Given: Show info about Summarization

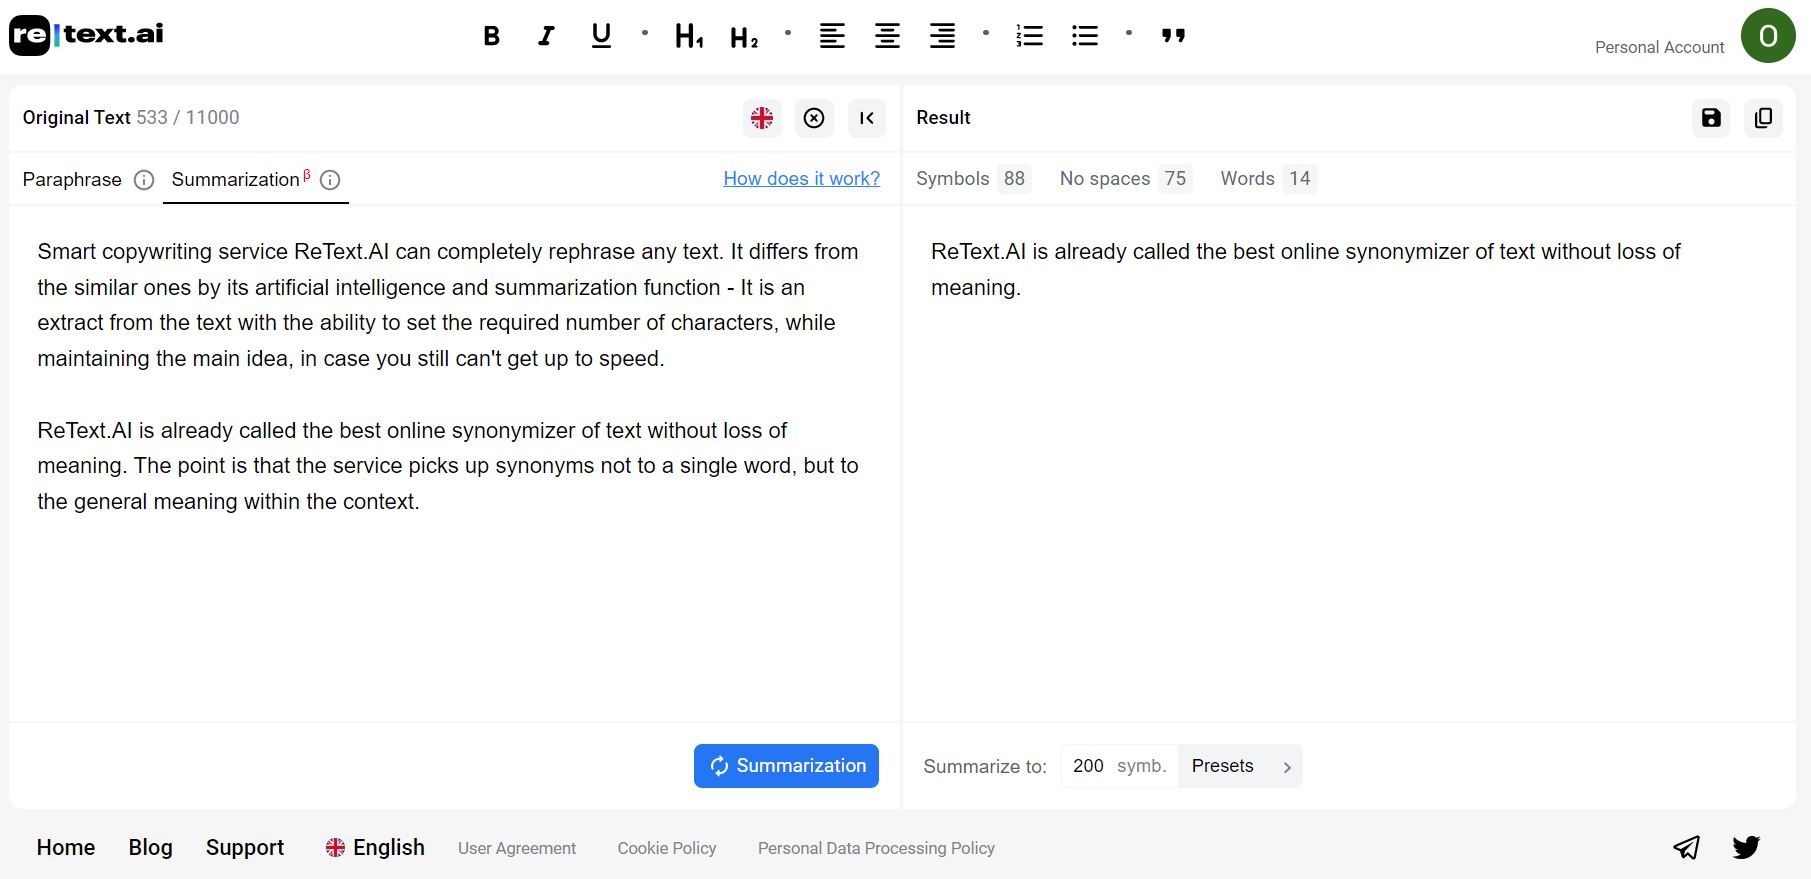Looking at the screenshot, I should pyautogui.click(x=330, y=180).
